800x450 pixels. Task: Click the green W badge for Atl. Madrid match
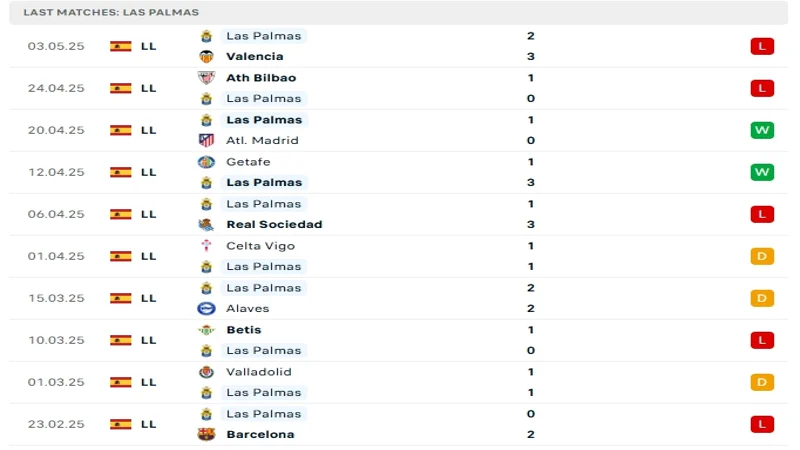coord(762,130)
